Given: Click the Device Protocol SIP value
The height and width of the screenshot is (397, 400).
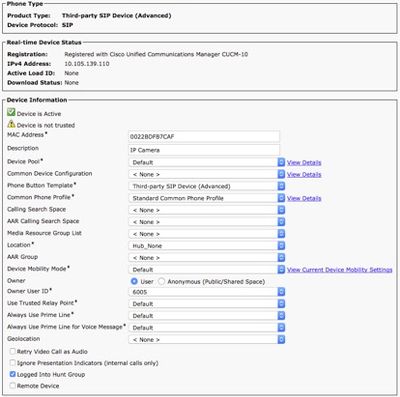Looking at the screenshot, I should 67,25.
